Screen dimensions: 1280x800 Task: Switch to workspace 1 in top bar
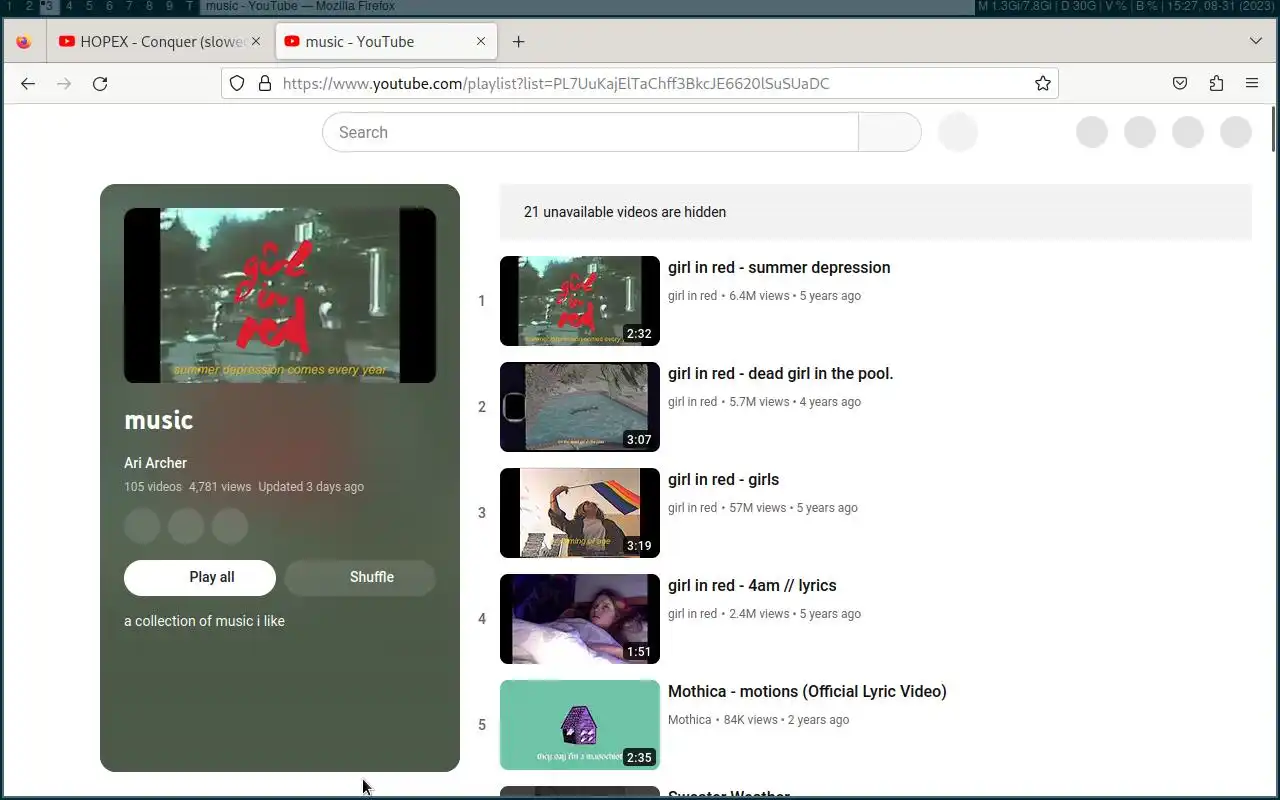tap(9, 6)
